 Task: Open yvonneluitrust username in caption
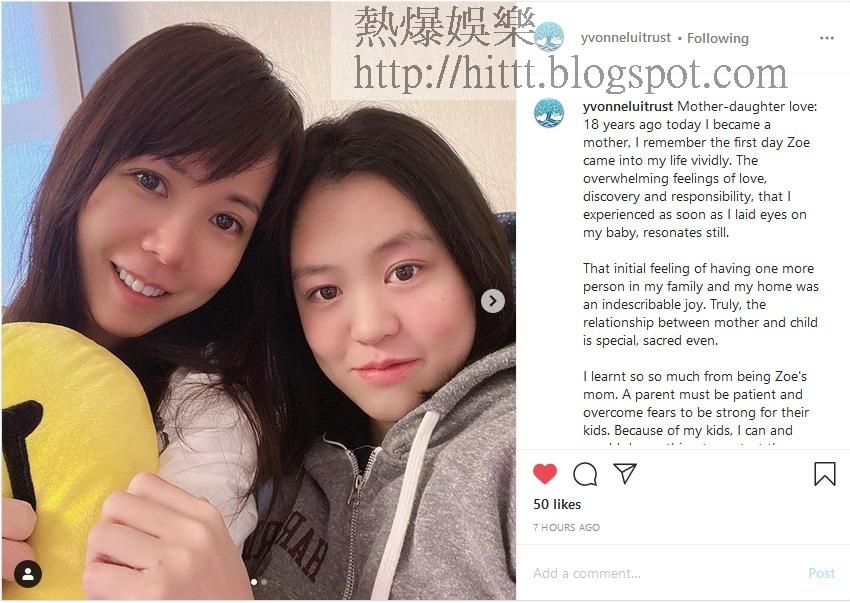(x=628, y=107)
